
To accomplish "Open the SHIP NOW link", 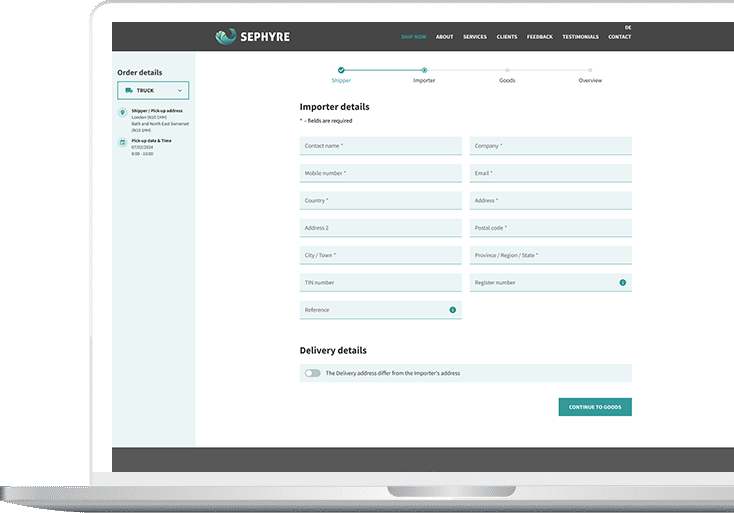I will (413, 37).
